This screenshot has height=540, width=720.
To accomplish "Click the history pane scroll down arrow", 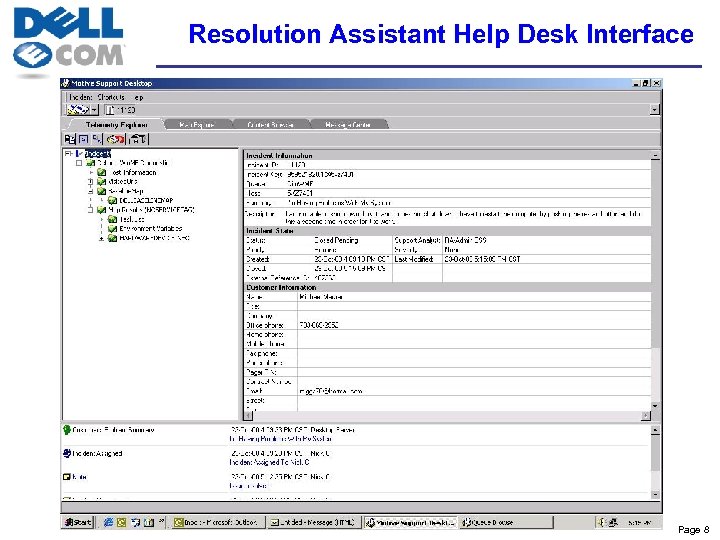I will tap(655, 495).
